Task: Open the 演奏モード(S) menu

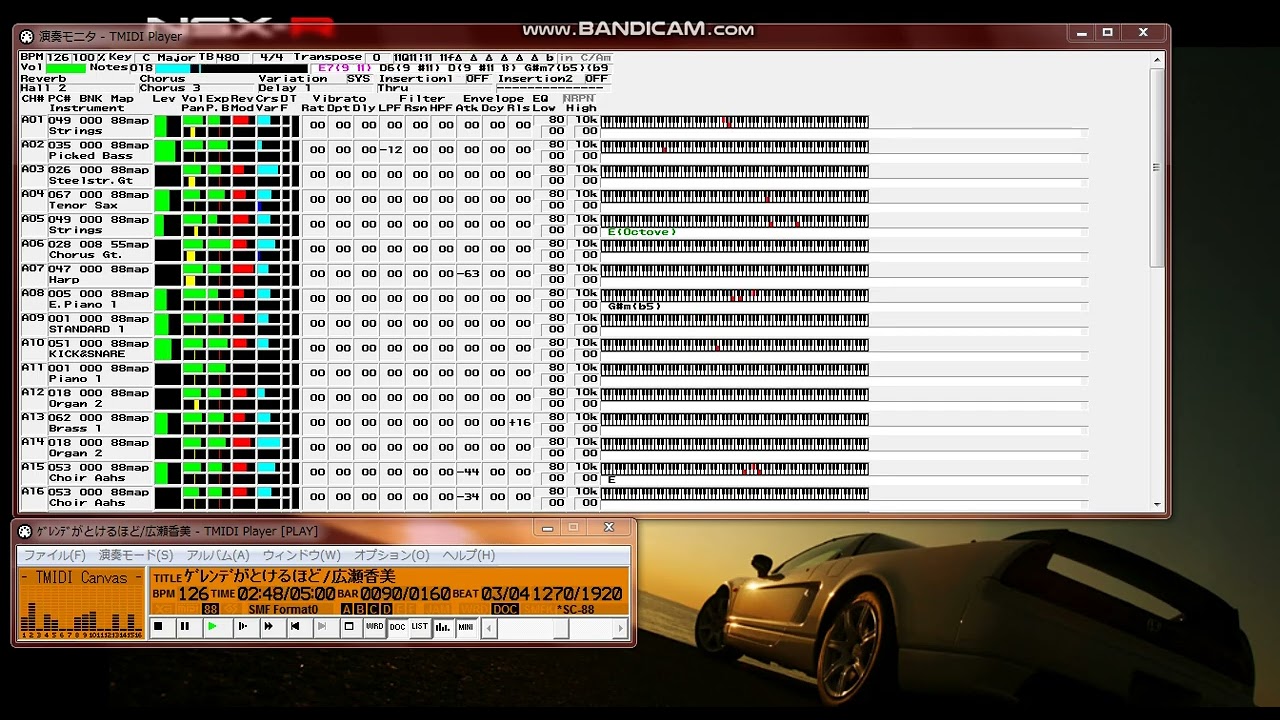Action: click(x=136, y=555)
